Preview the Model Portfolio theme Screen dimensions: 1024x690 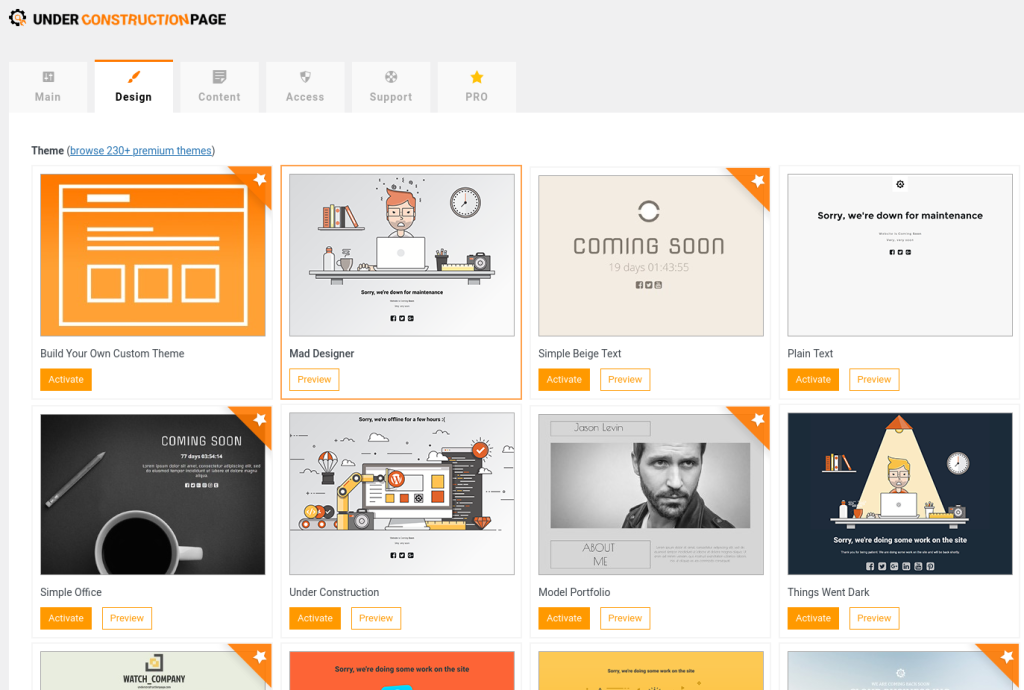click(x=625, y=618)
